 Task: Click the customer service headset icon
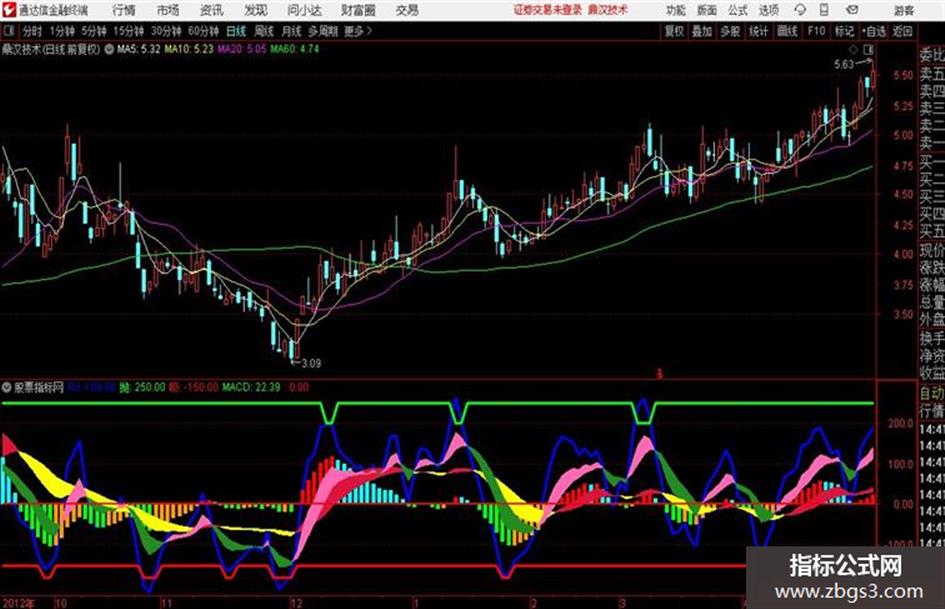click(x=800, y=10)
